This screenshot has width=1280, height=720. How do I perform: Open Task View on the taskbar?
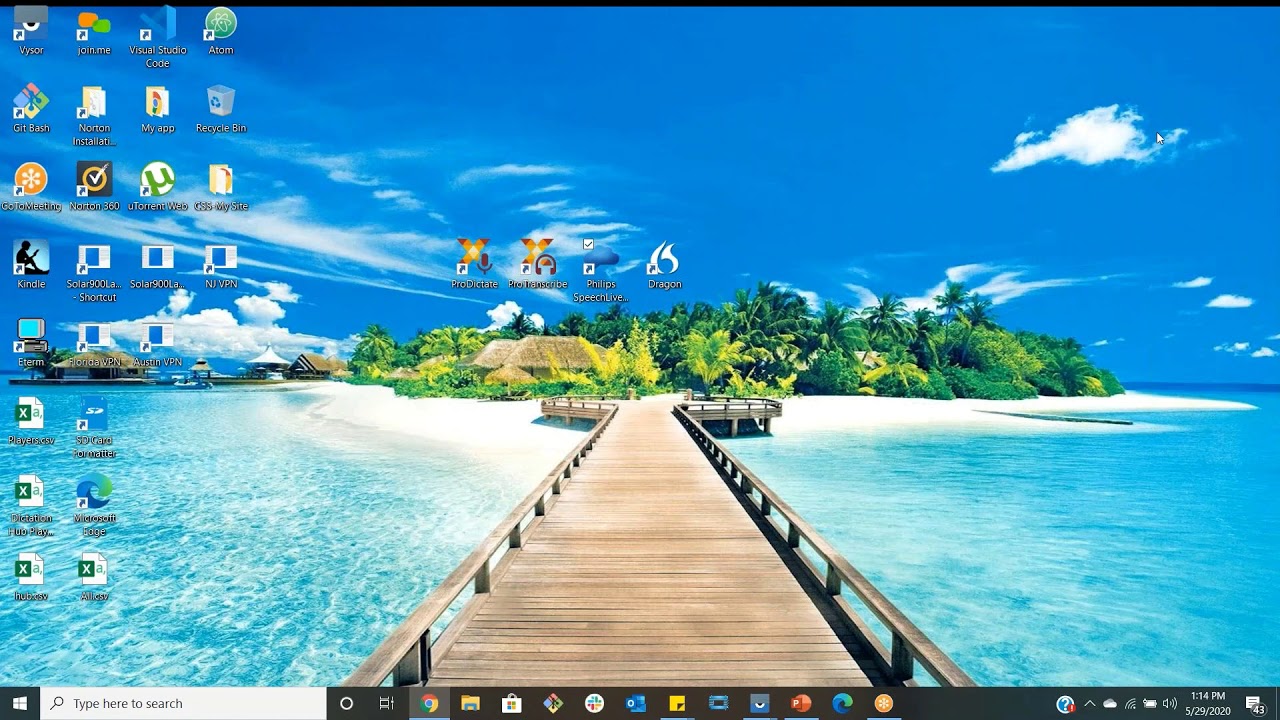(x=387, y=703)
